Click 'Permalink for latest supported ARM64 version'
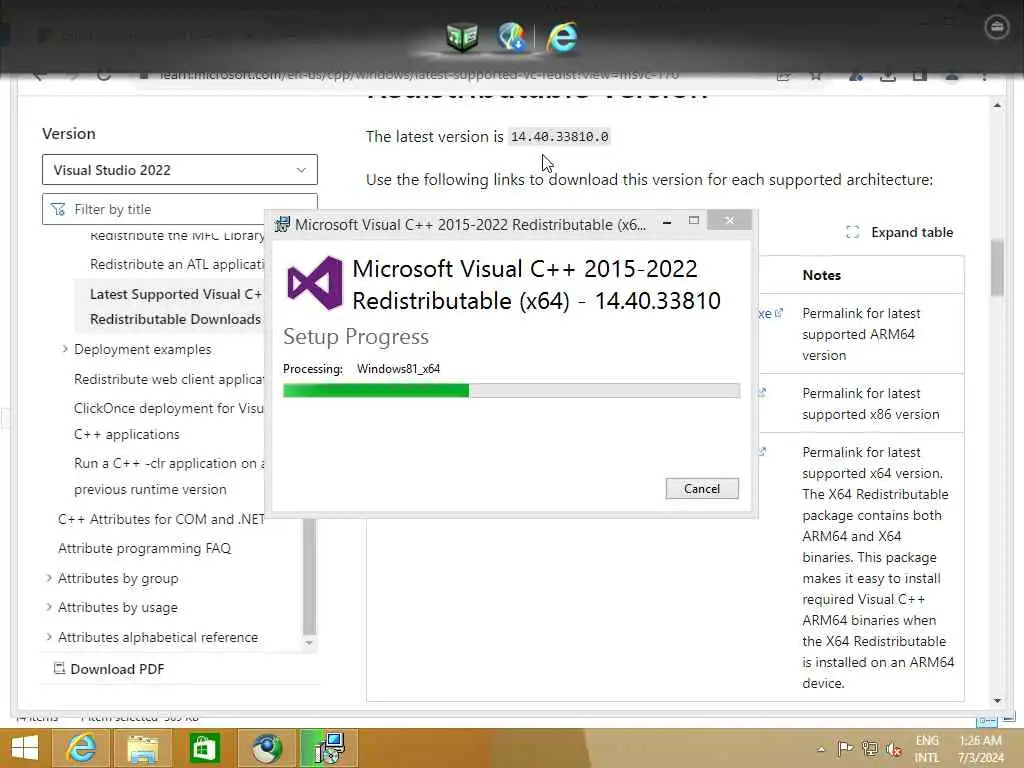The width and height of the screenshot is (1024, 768). 861,334
